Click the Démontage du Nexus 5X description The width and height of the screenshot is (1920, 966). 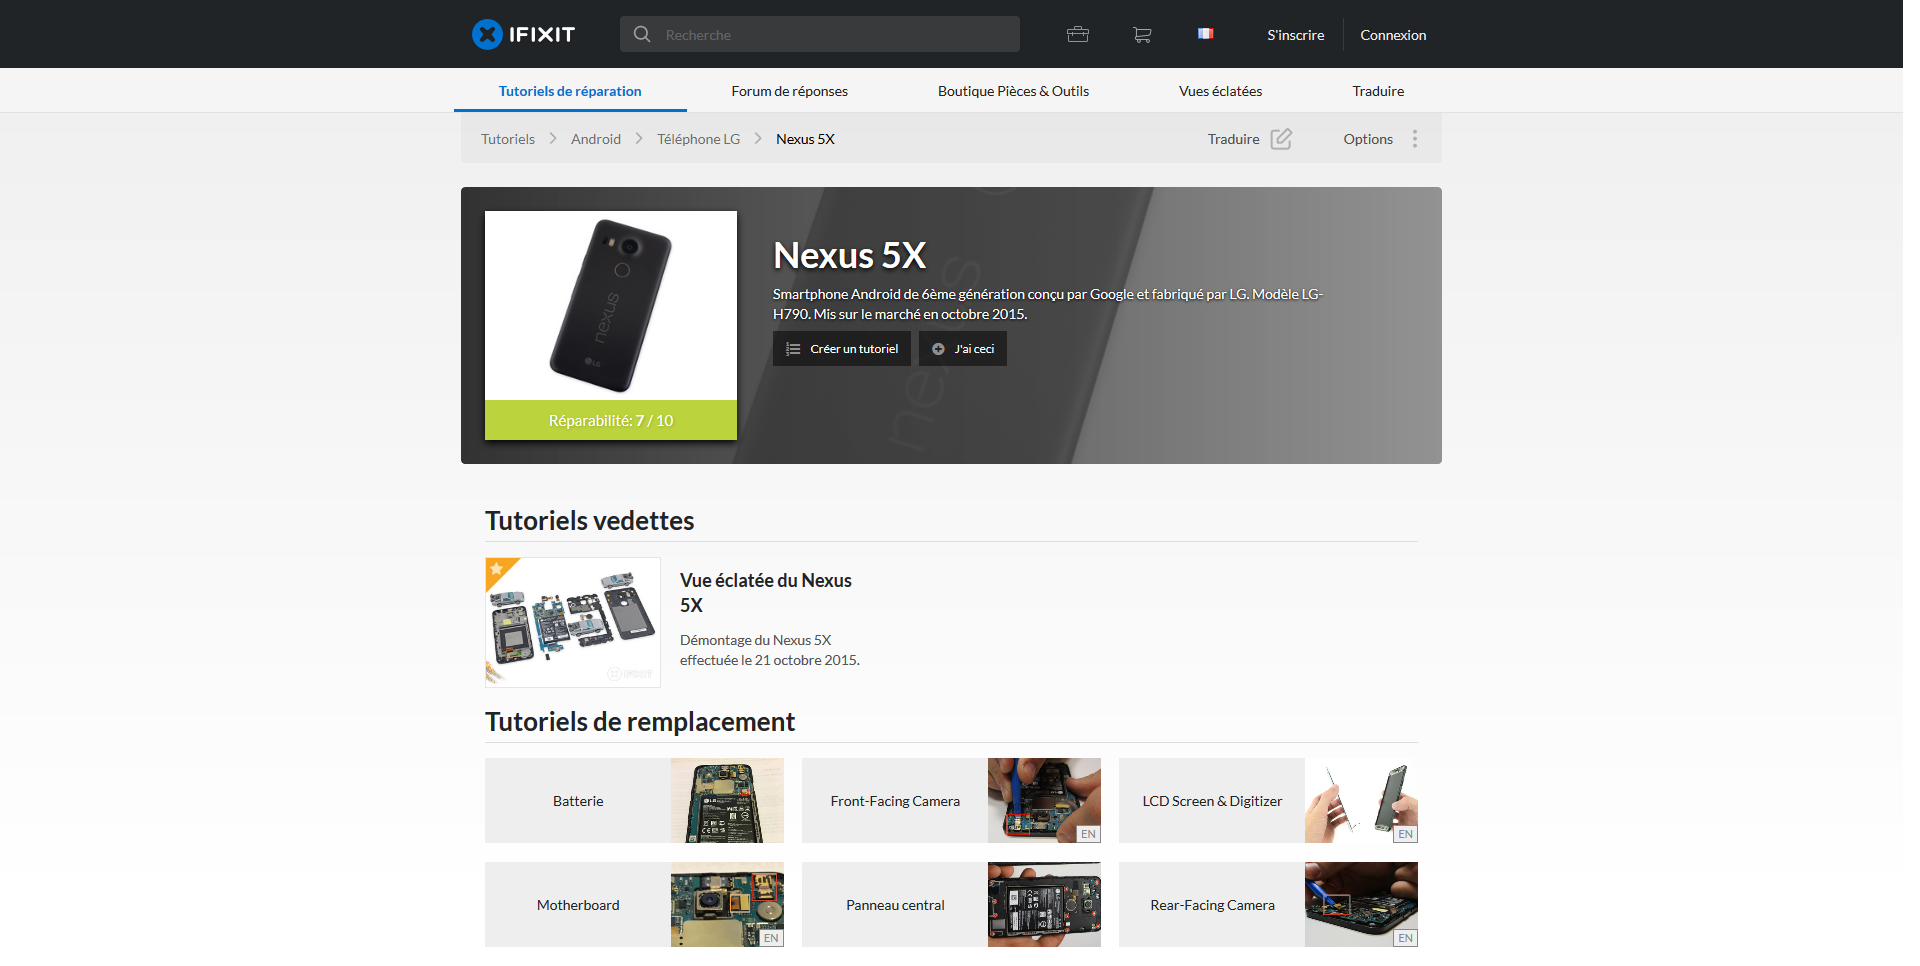coord(770,650)
